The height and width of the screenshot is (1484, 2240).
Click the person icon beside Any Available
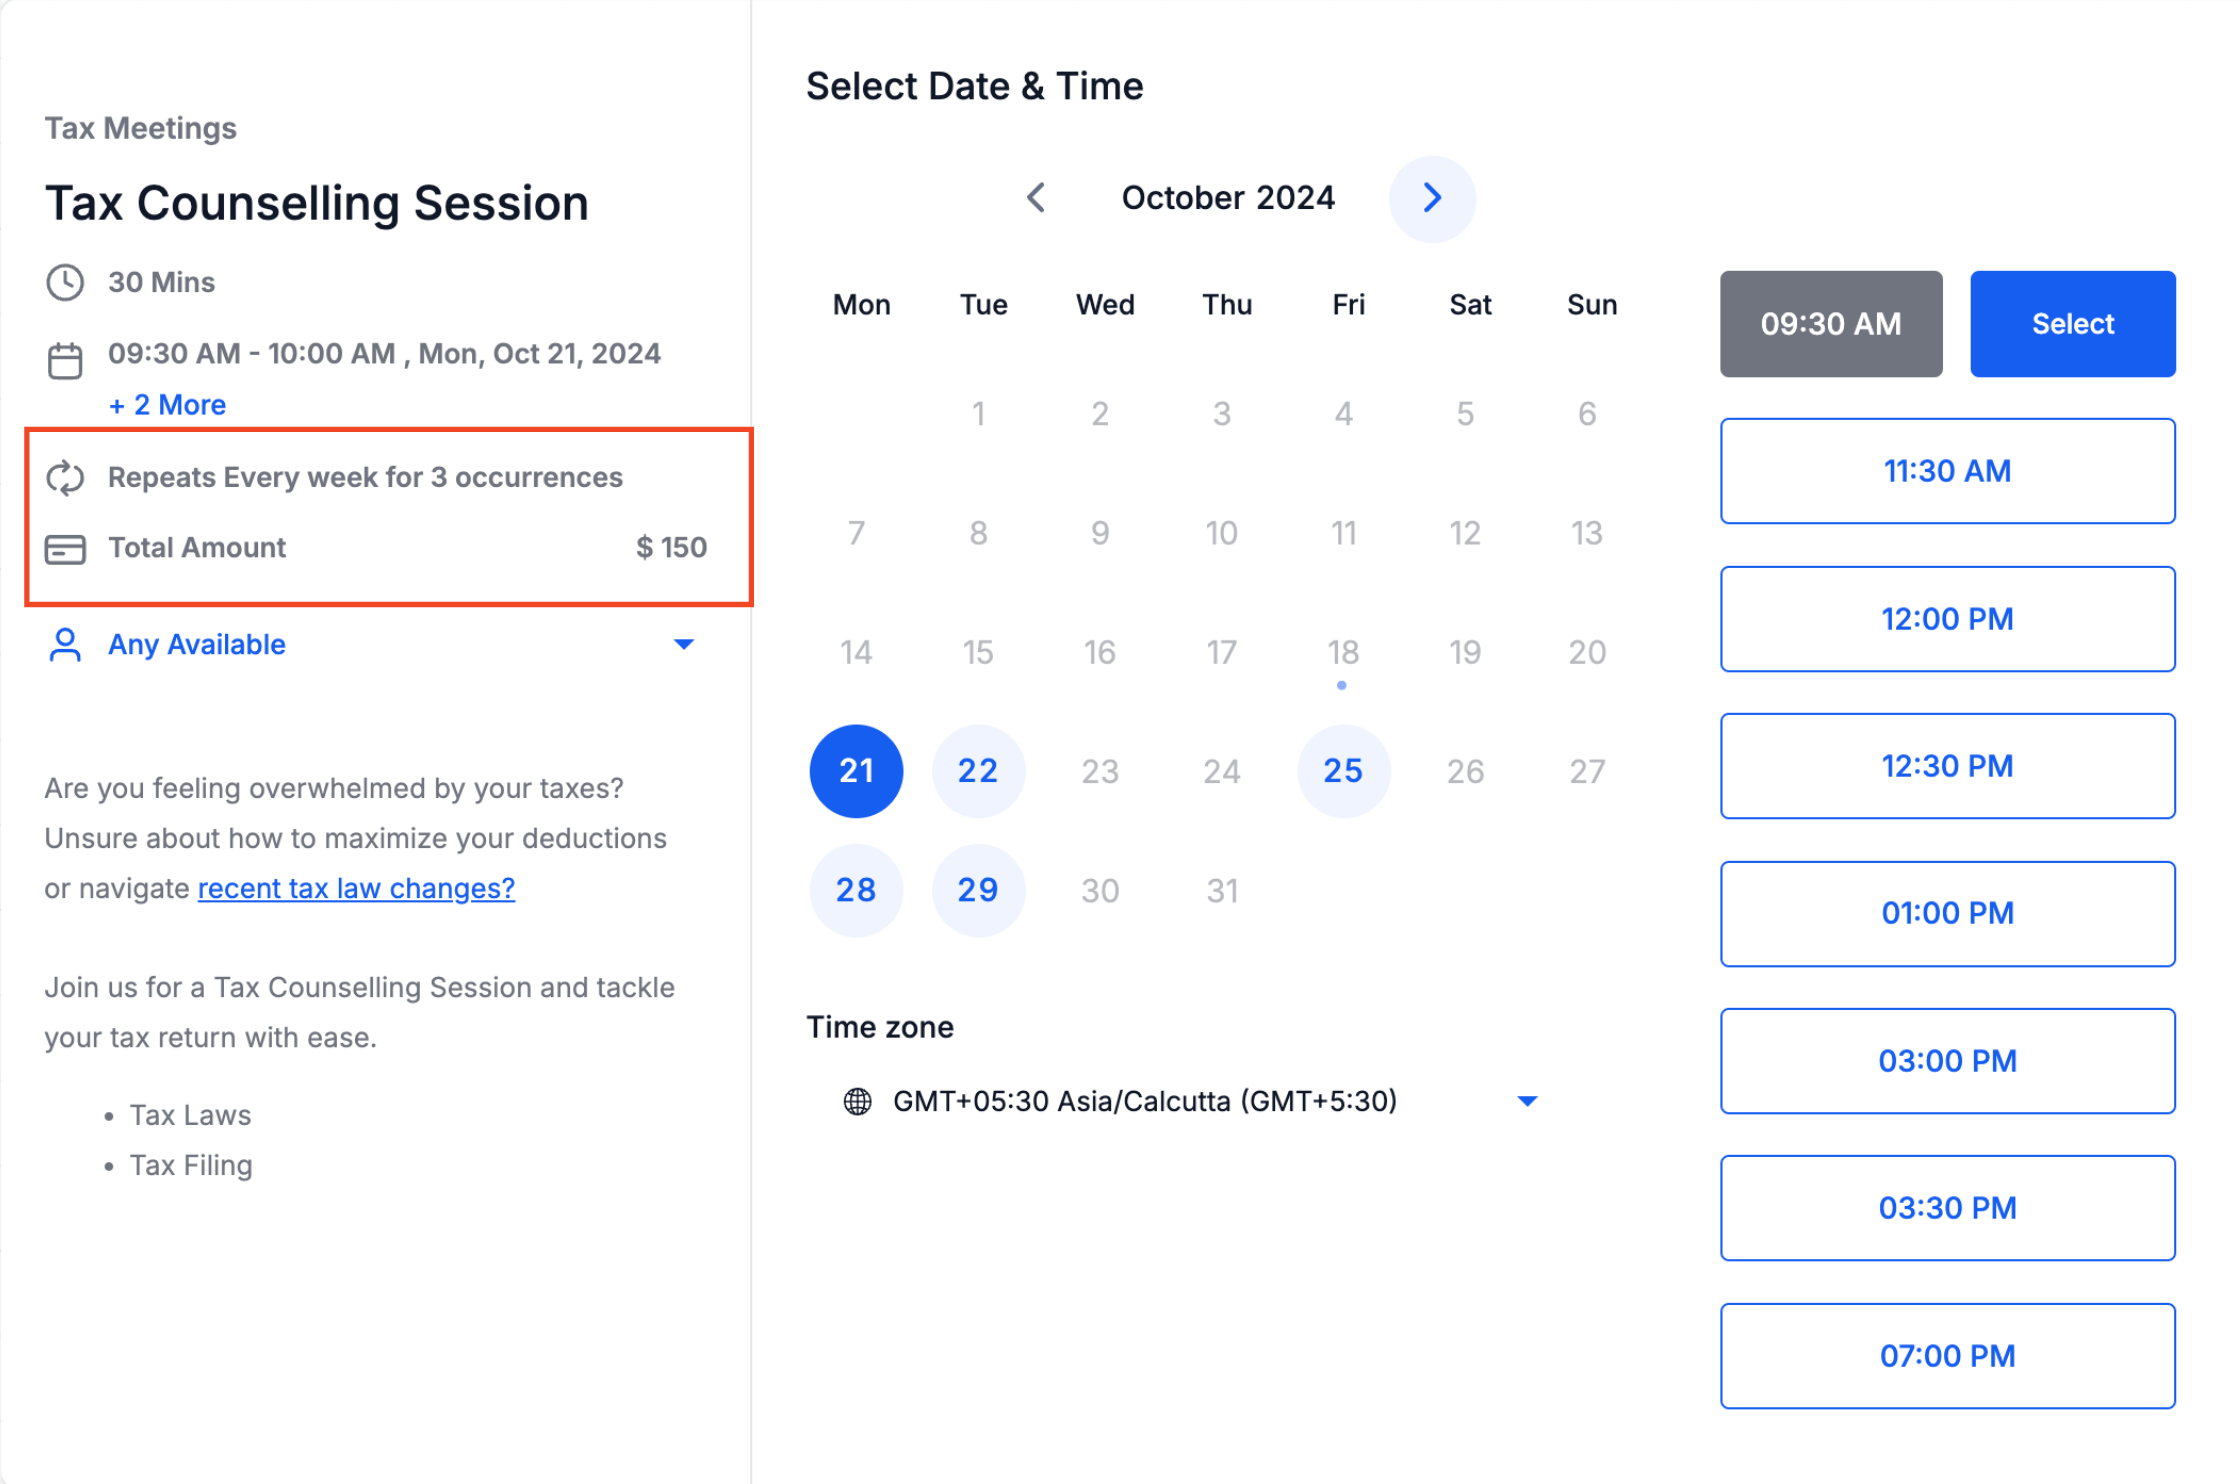click(65, 645)
